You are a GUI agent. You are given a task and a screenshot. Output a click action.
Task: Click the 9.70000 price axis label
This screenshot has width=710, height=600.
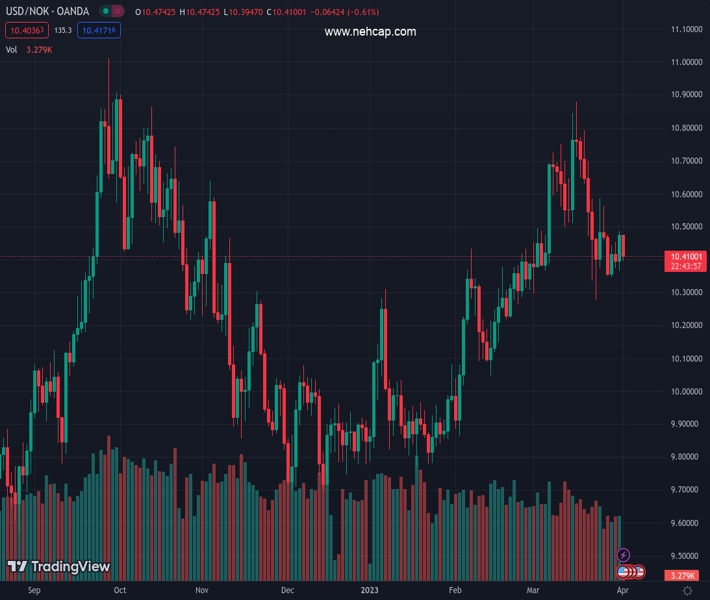686,490
